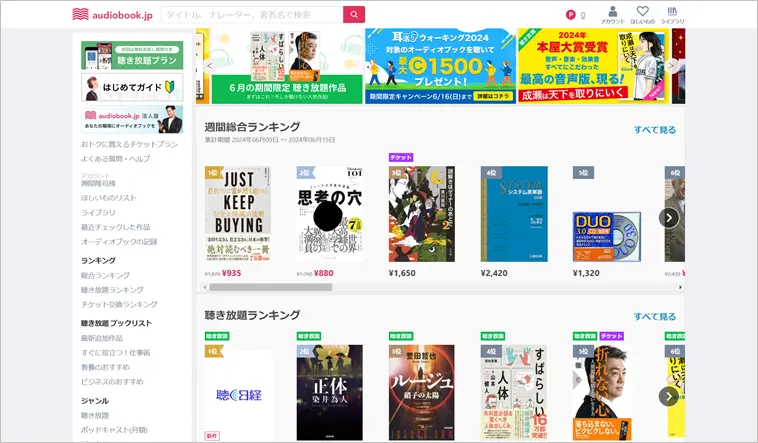
Task: Open the はじめてガイド banner
Action: pos(132,87)
